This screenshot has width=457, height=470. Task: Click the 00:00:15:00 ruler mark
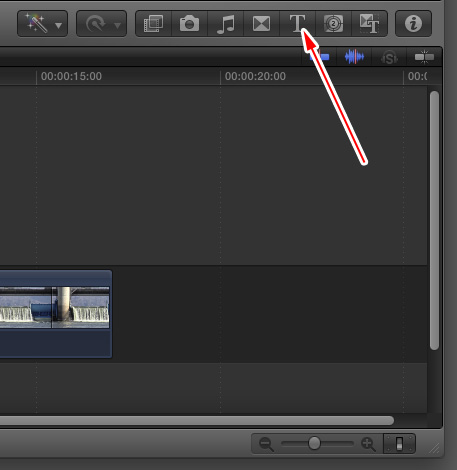tap(71, 76)
